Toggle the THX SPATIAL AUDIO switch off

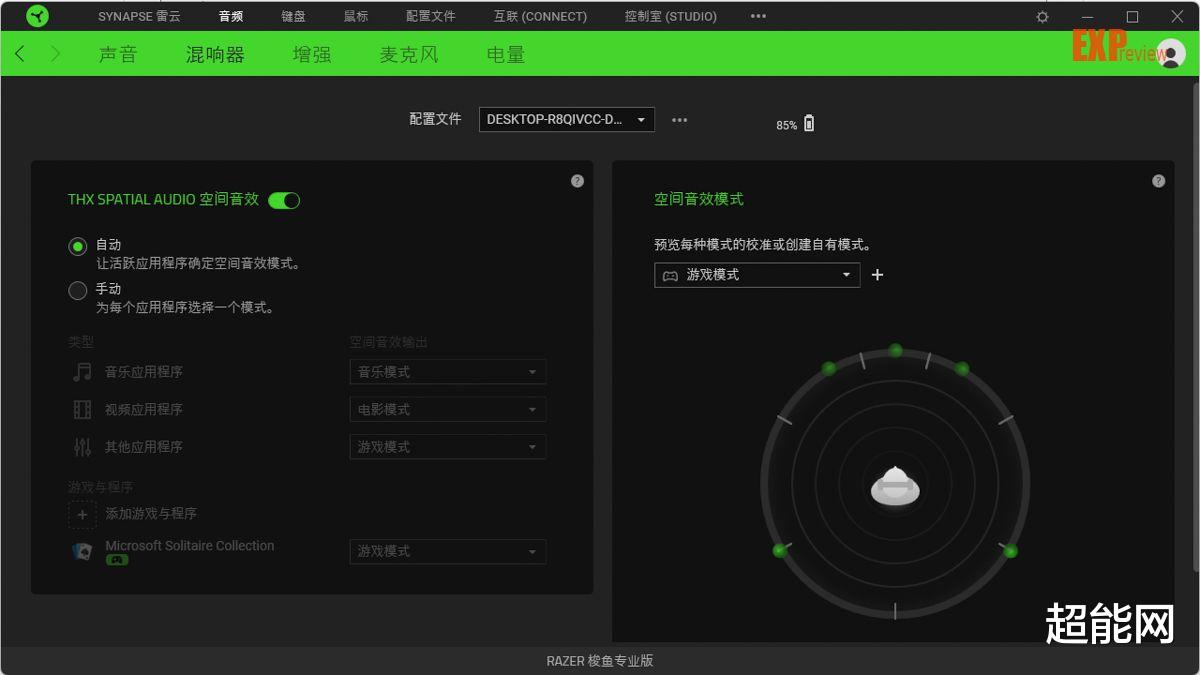coord(284,200)
